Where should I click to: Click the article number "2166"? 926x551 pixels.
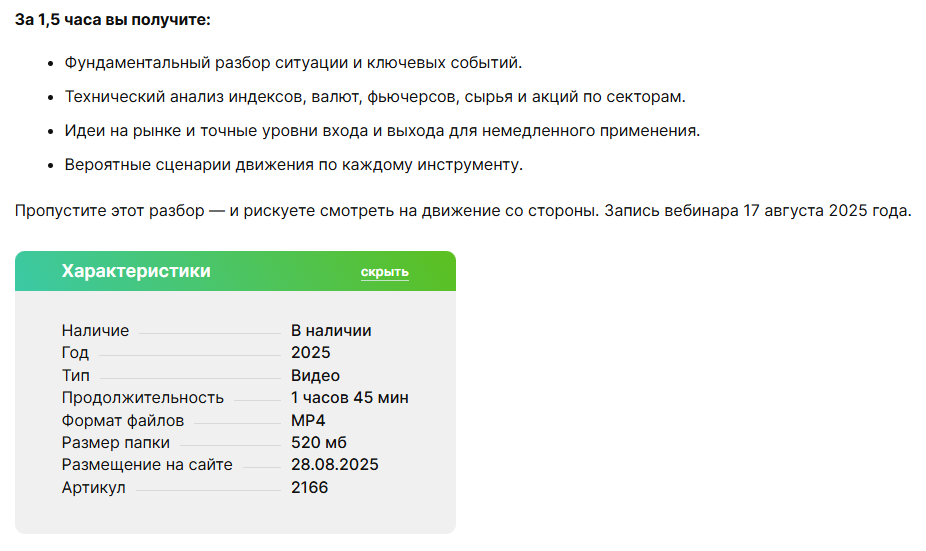point(309,488)
